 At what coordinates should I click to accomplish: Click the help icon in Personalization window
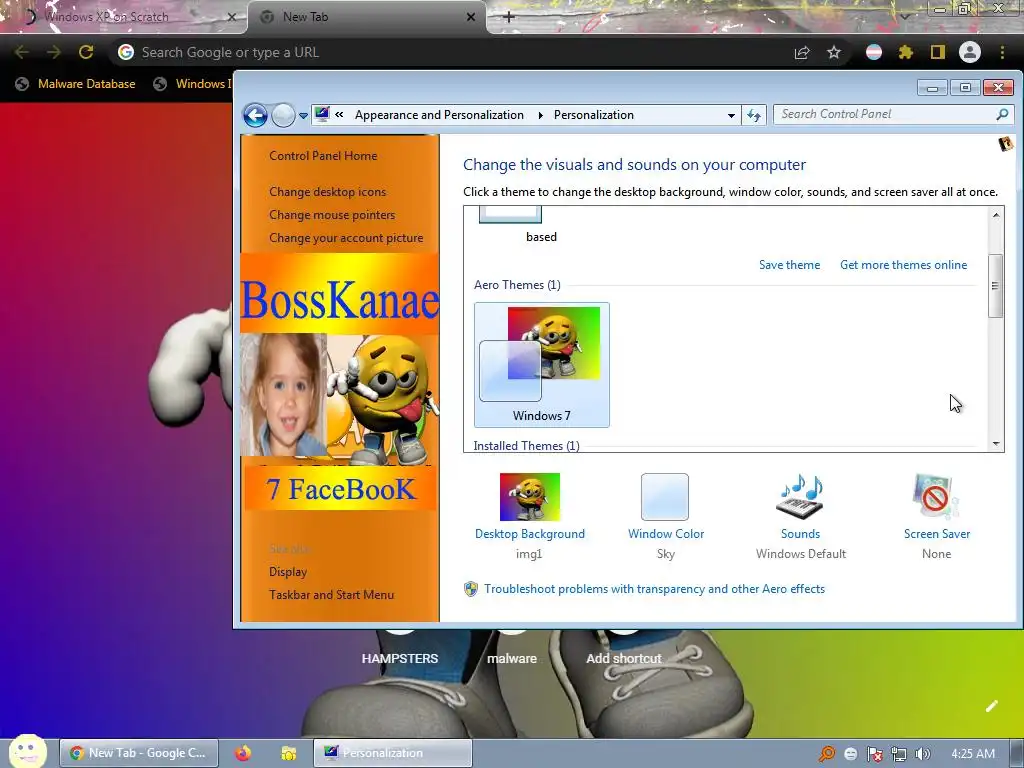[1005, 144]
